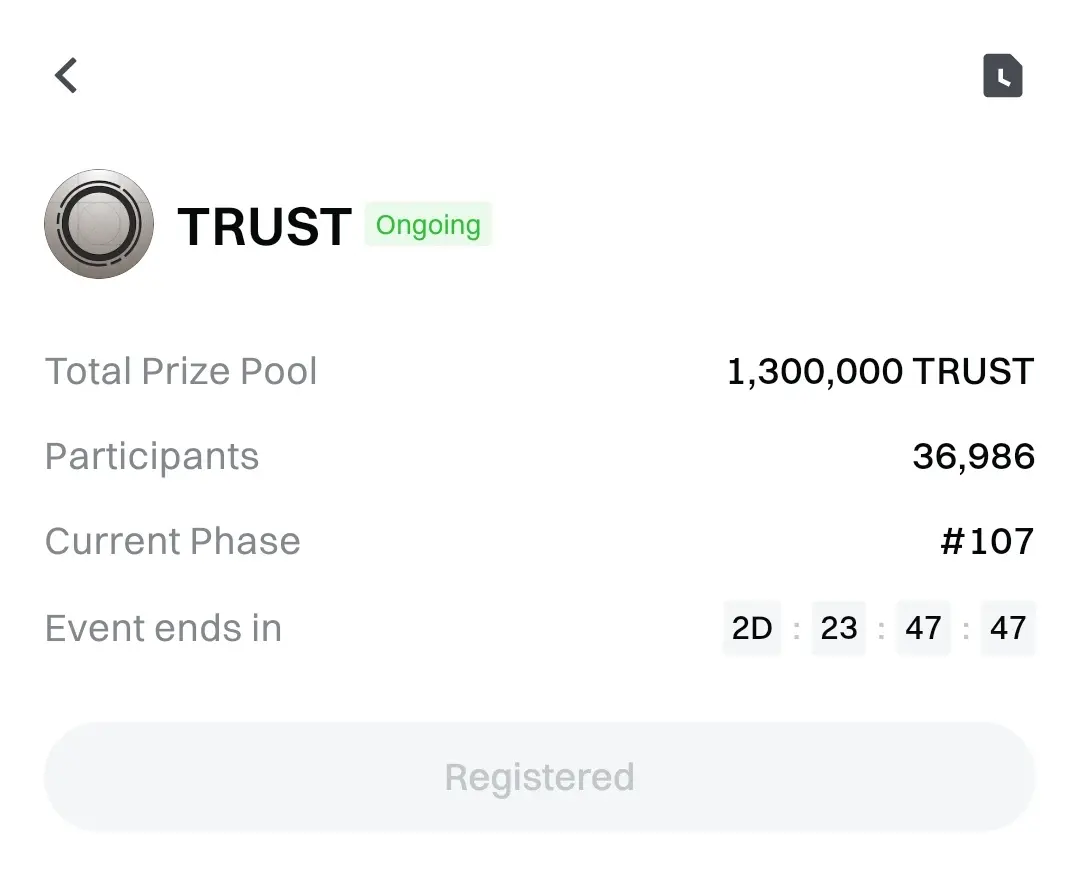Click the Event ends in label
1080x888 pixels.
pyautogui.click(x=163, y=629)
